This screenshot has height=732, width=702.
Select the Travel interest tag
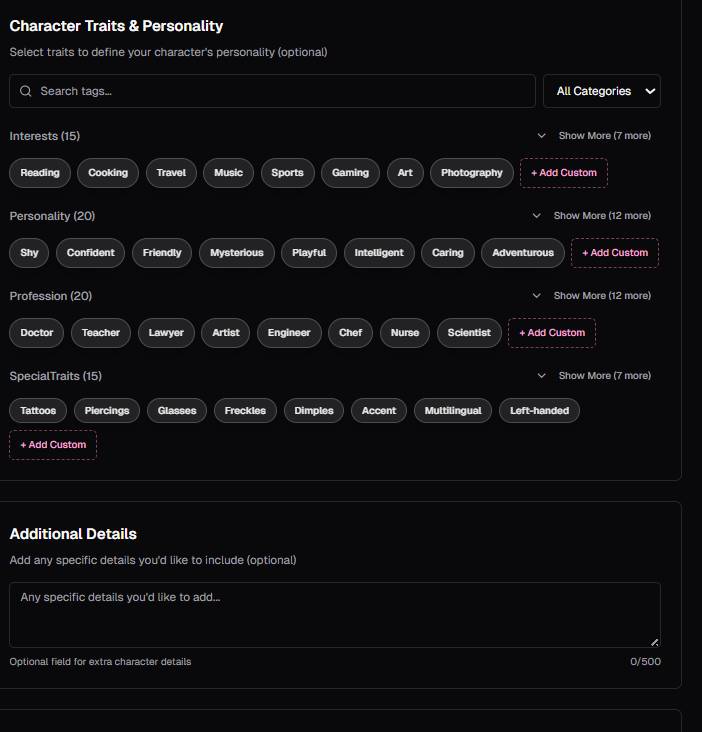tap(171, 173)
